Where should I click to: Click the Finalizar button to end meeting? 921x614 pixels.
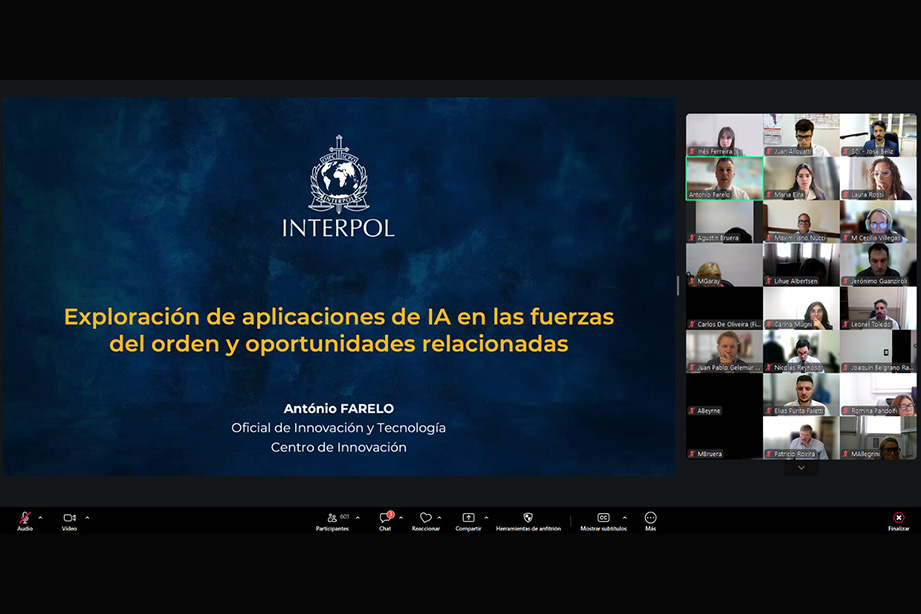(898, 518)
